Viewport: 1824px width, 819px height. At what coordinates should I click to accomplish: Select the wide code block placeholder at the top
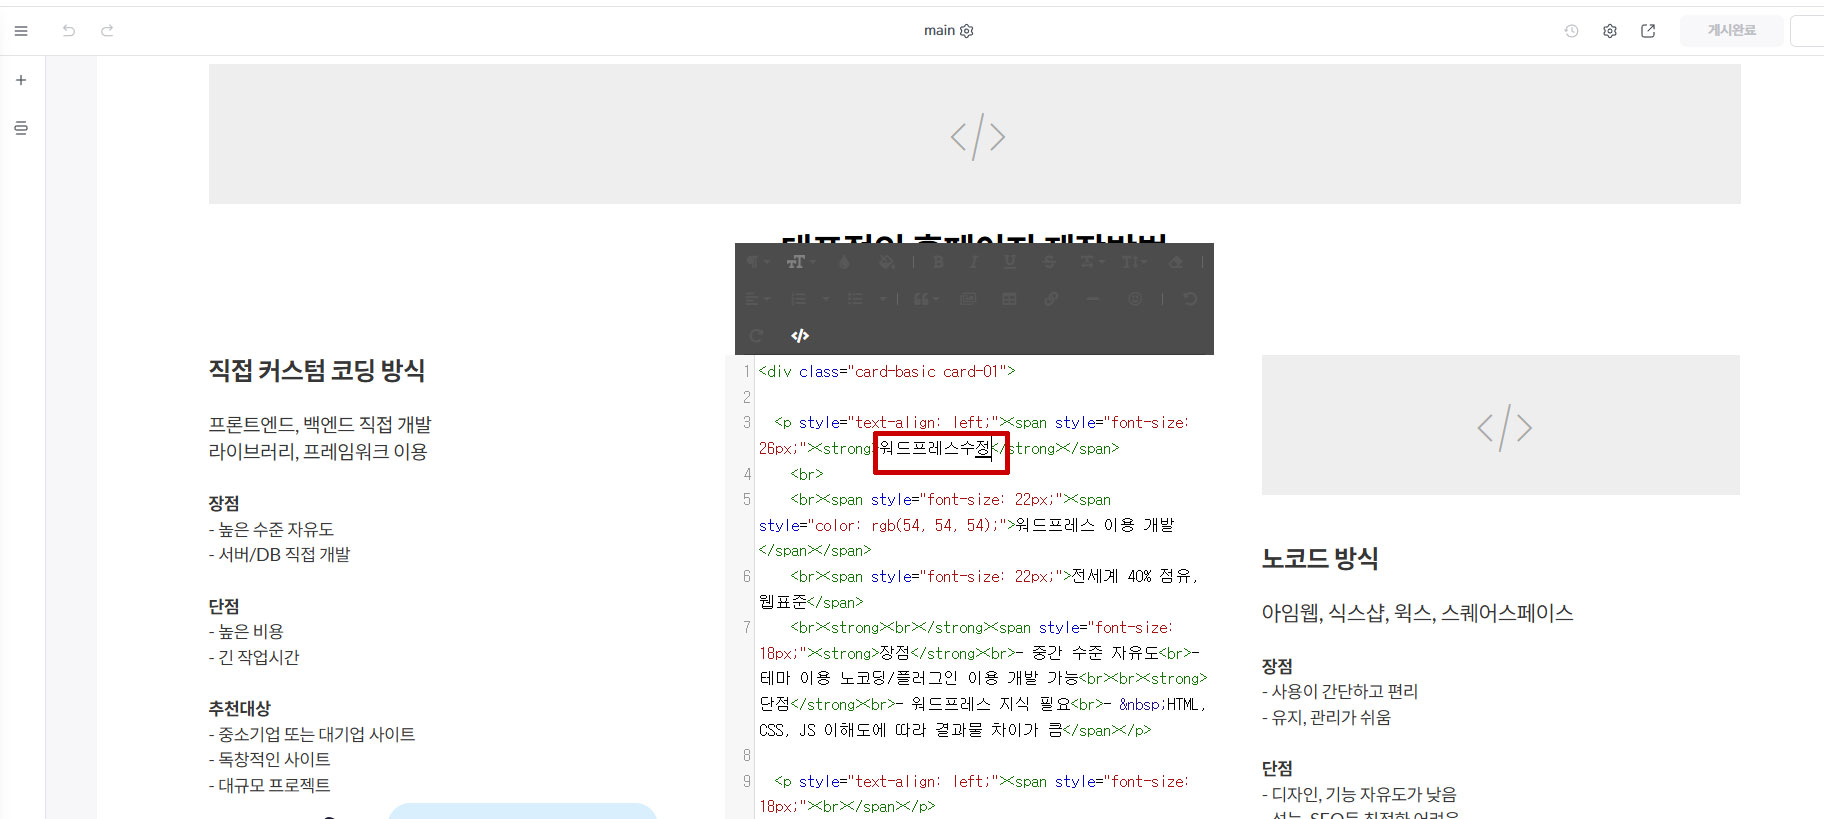(975, 134)
